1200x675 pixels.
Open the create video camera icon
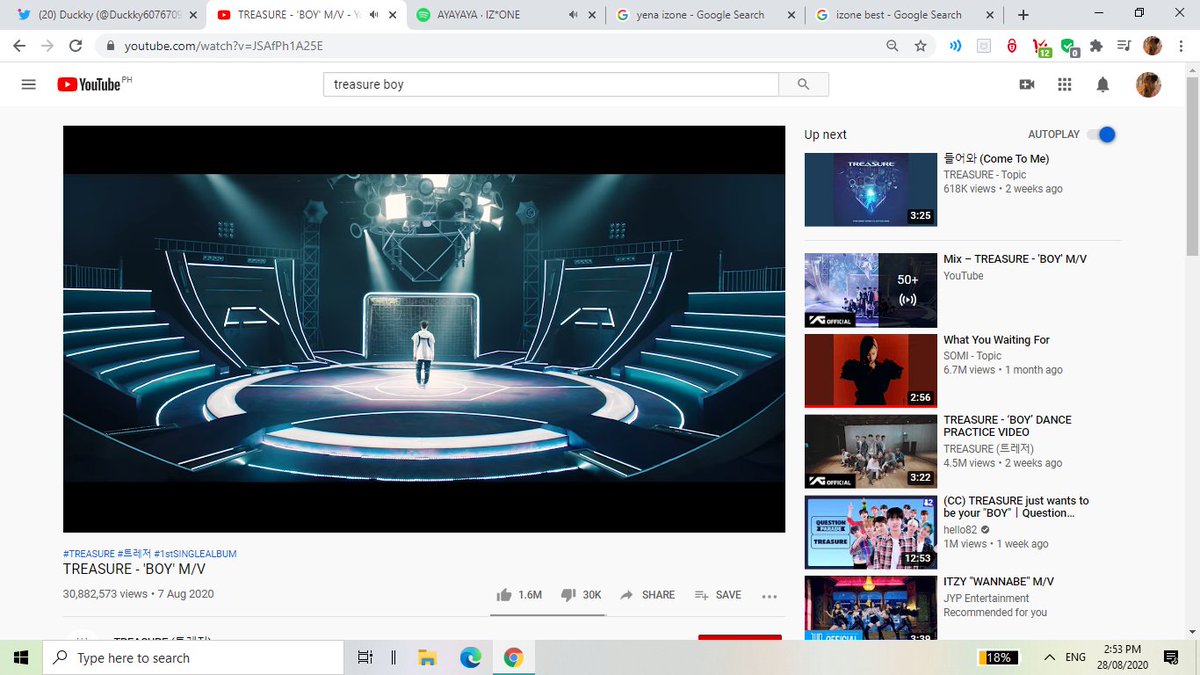1026,85
